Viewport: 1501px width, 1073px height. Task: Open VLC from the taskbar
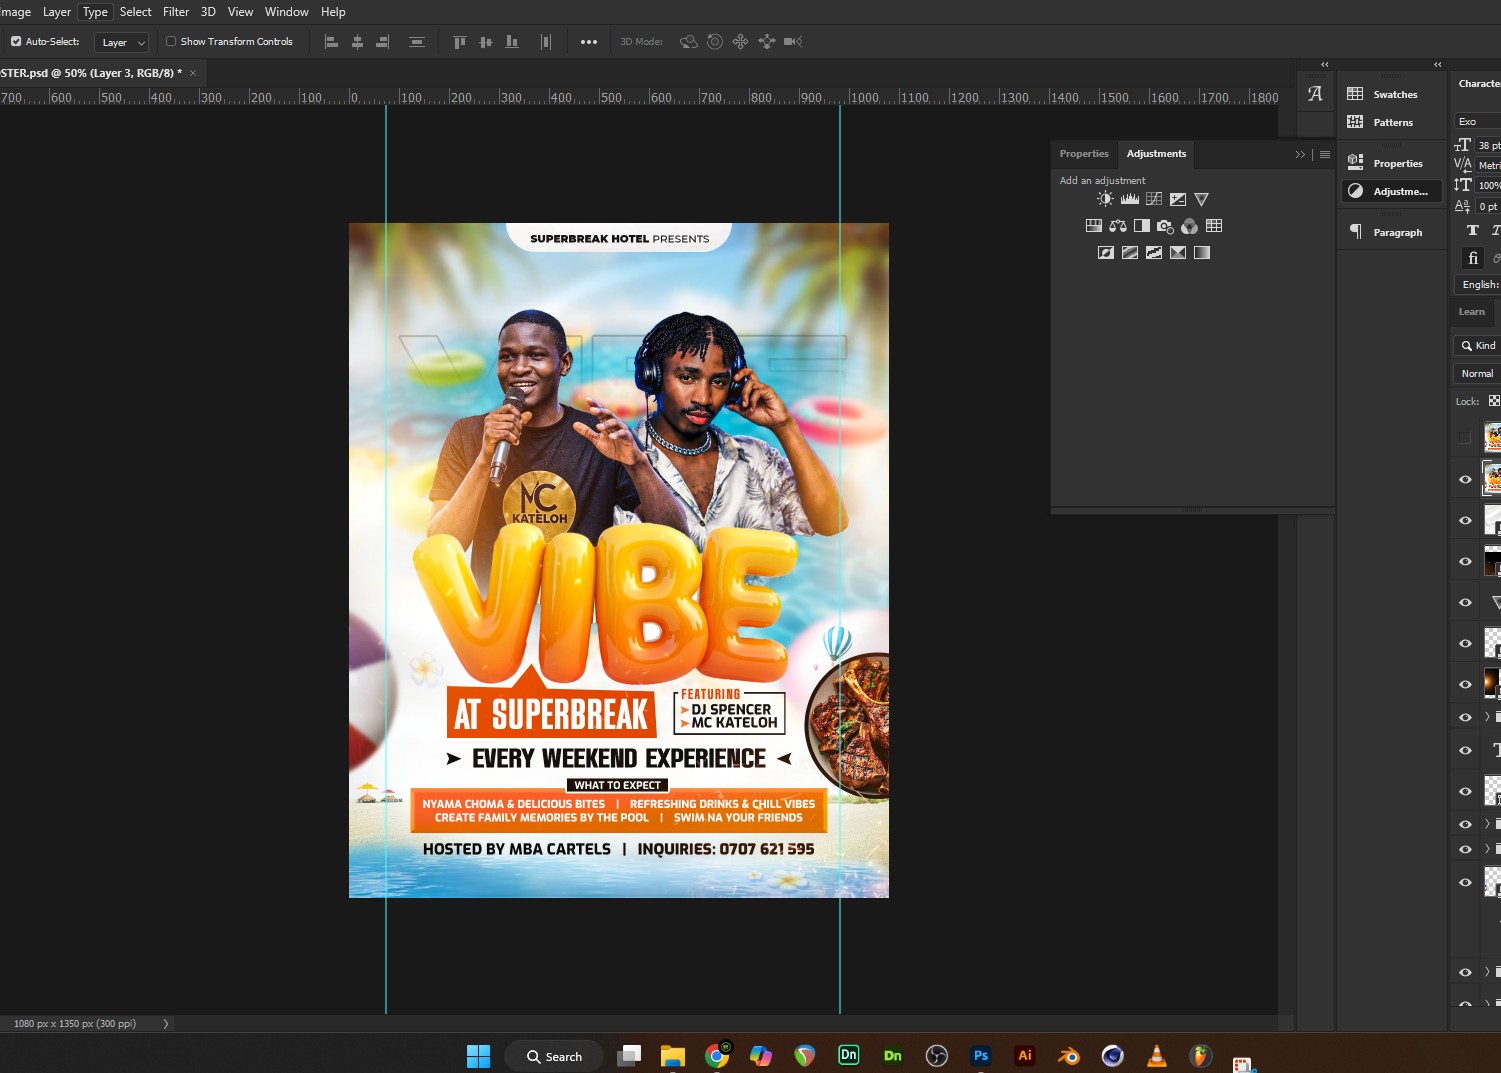1156,1055
